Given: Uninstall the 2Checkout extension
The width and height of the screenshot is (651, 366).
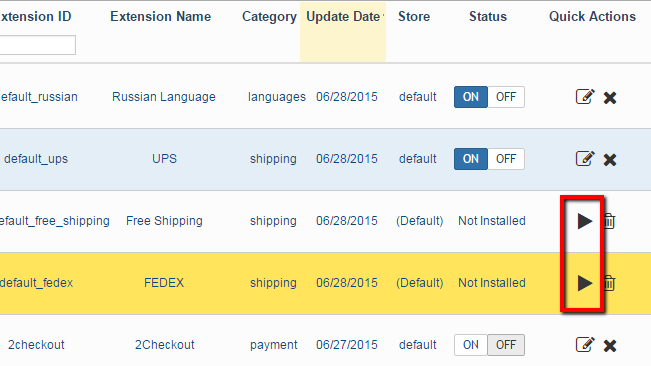Looking at the screenshot, I should [610, 345].
